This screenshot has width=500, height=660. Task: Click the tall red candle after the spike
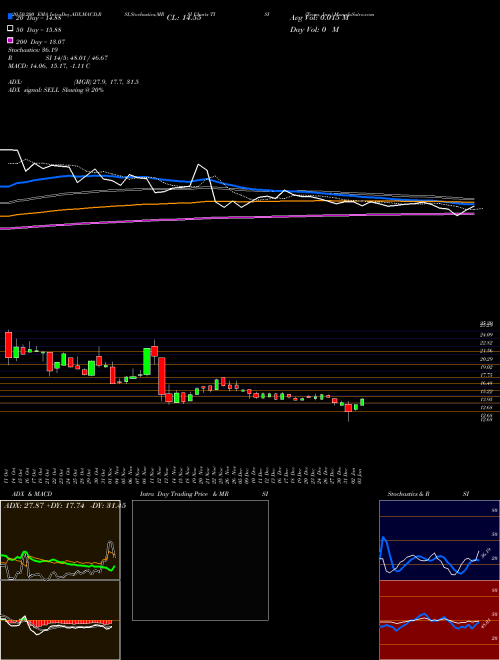click(x=162, y=376)
